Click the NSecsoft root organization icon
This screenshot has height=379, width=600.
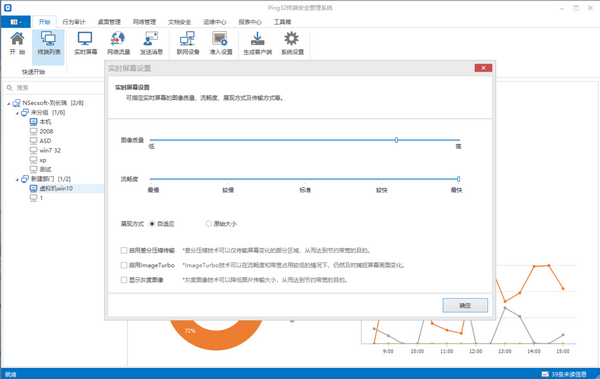(16, 103)
